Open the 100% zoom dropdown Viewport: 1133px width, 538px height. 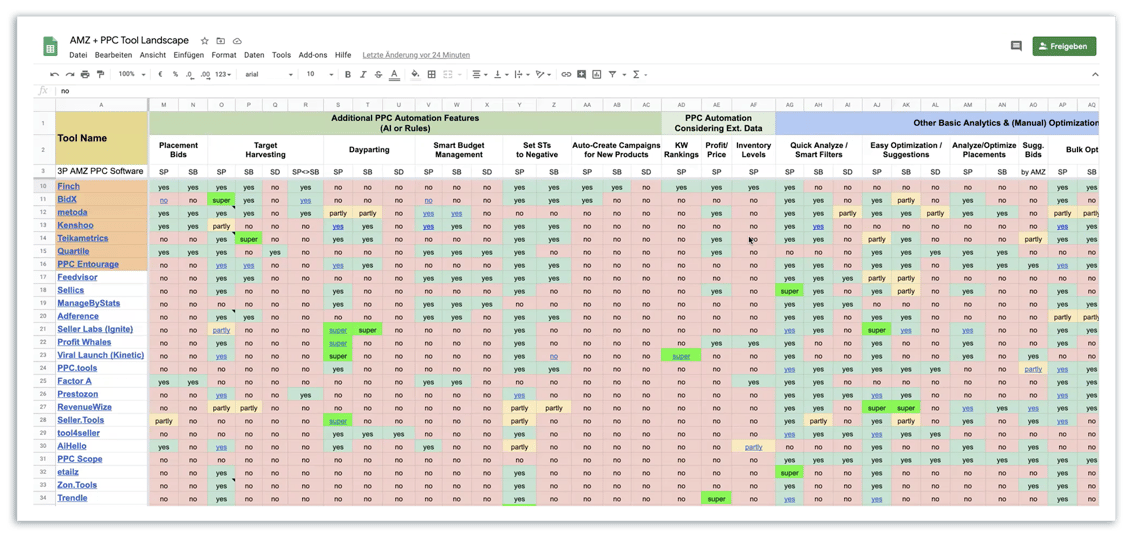[x=132, y=74]
